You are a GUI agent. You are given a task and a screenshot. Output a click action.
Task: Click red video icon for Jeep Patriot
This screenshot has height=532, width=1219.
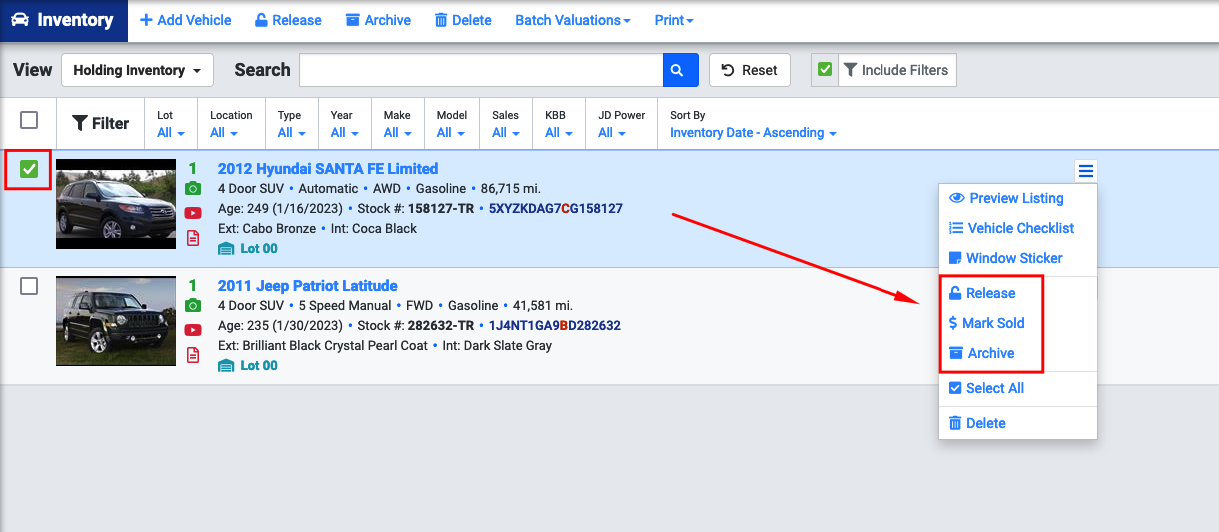pyautogui.click(x=193, y=330)
